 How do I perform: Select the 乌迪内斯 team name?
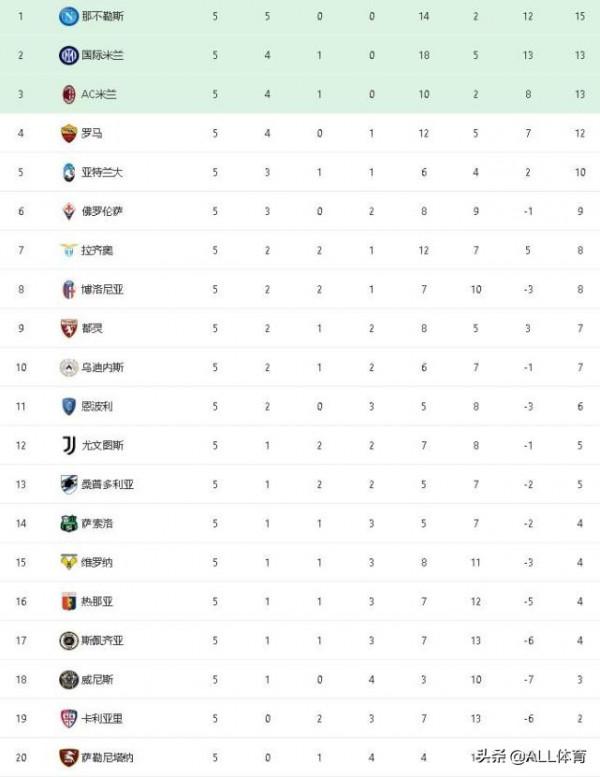coord(103,368)
